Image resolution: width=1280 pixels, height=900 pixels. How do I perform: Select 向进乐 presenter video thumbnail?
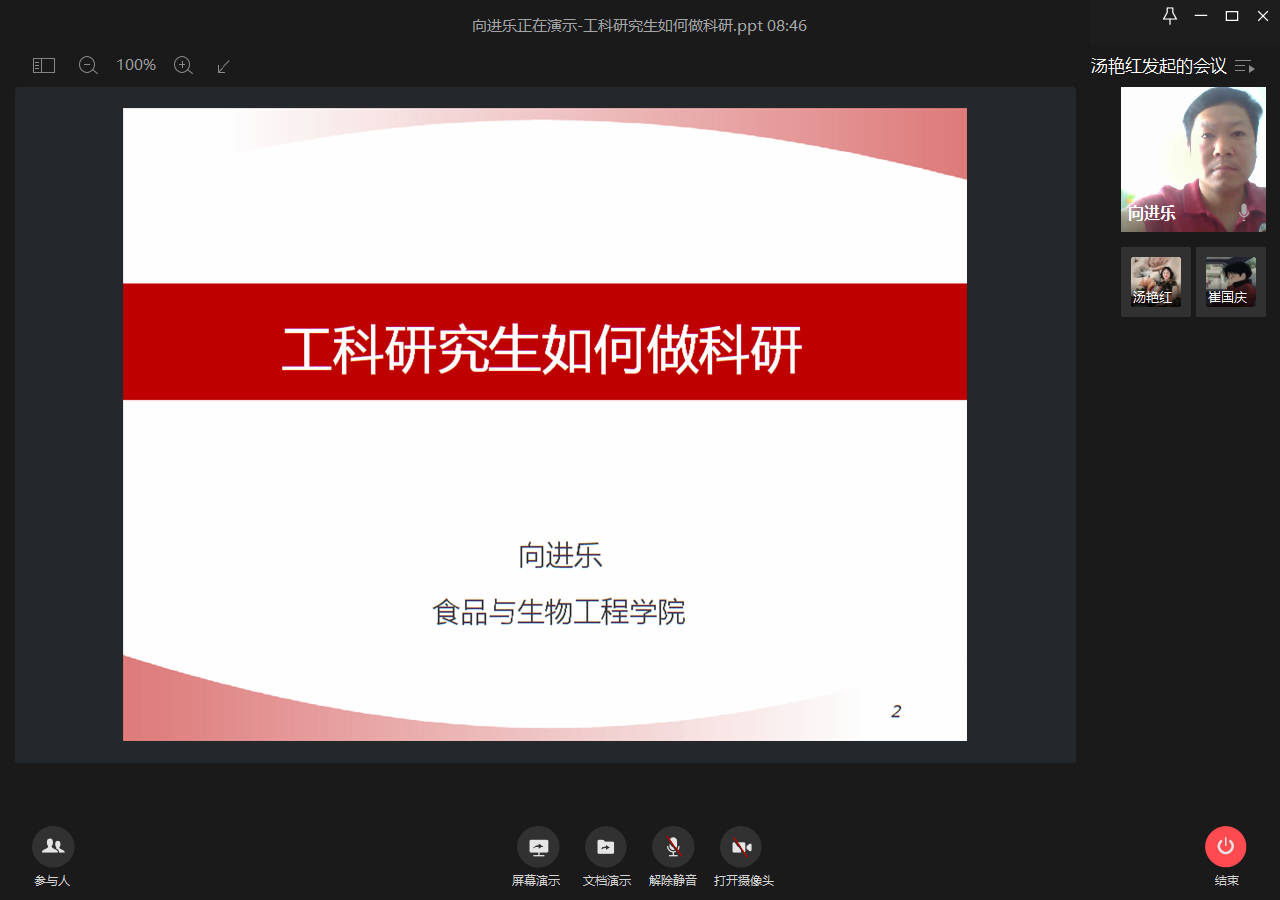click(1193, 159)
